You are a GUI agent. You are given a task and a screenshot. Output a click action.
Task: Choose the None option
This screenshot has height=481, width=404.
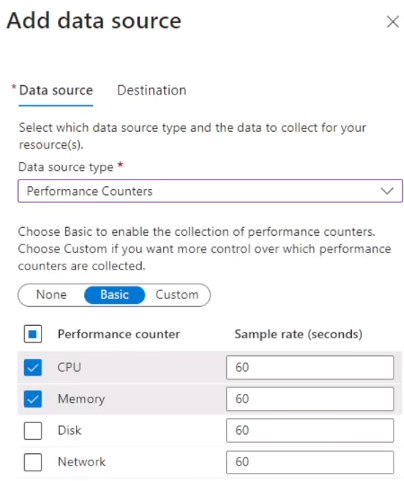51,295
